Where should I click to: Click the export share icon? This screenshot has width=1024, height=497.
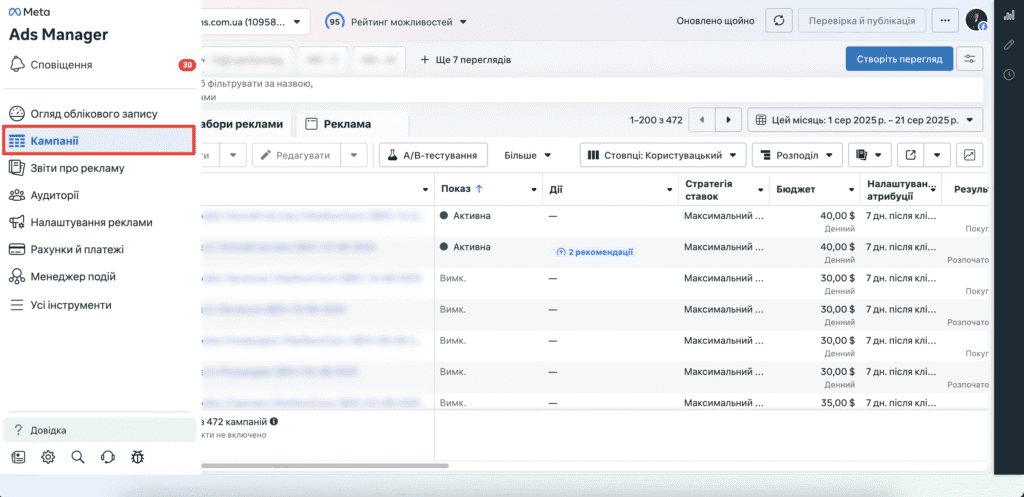[910, 155]
